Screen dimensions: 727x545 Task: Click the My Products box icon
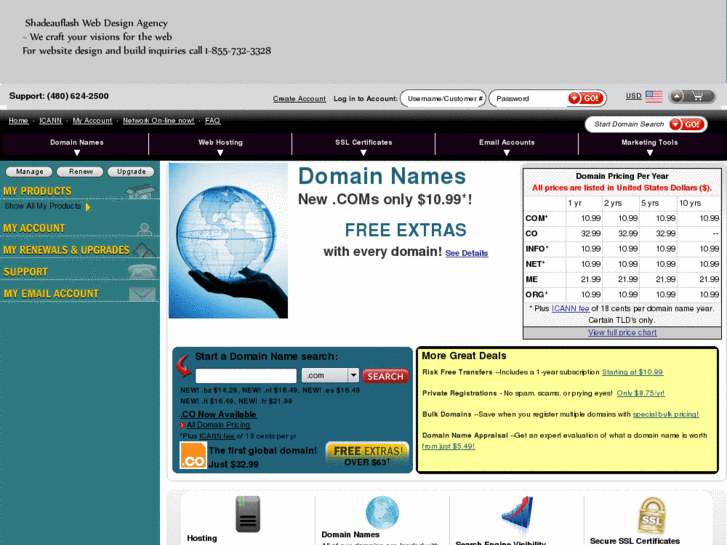click(x=141, y=191)
